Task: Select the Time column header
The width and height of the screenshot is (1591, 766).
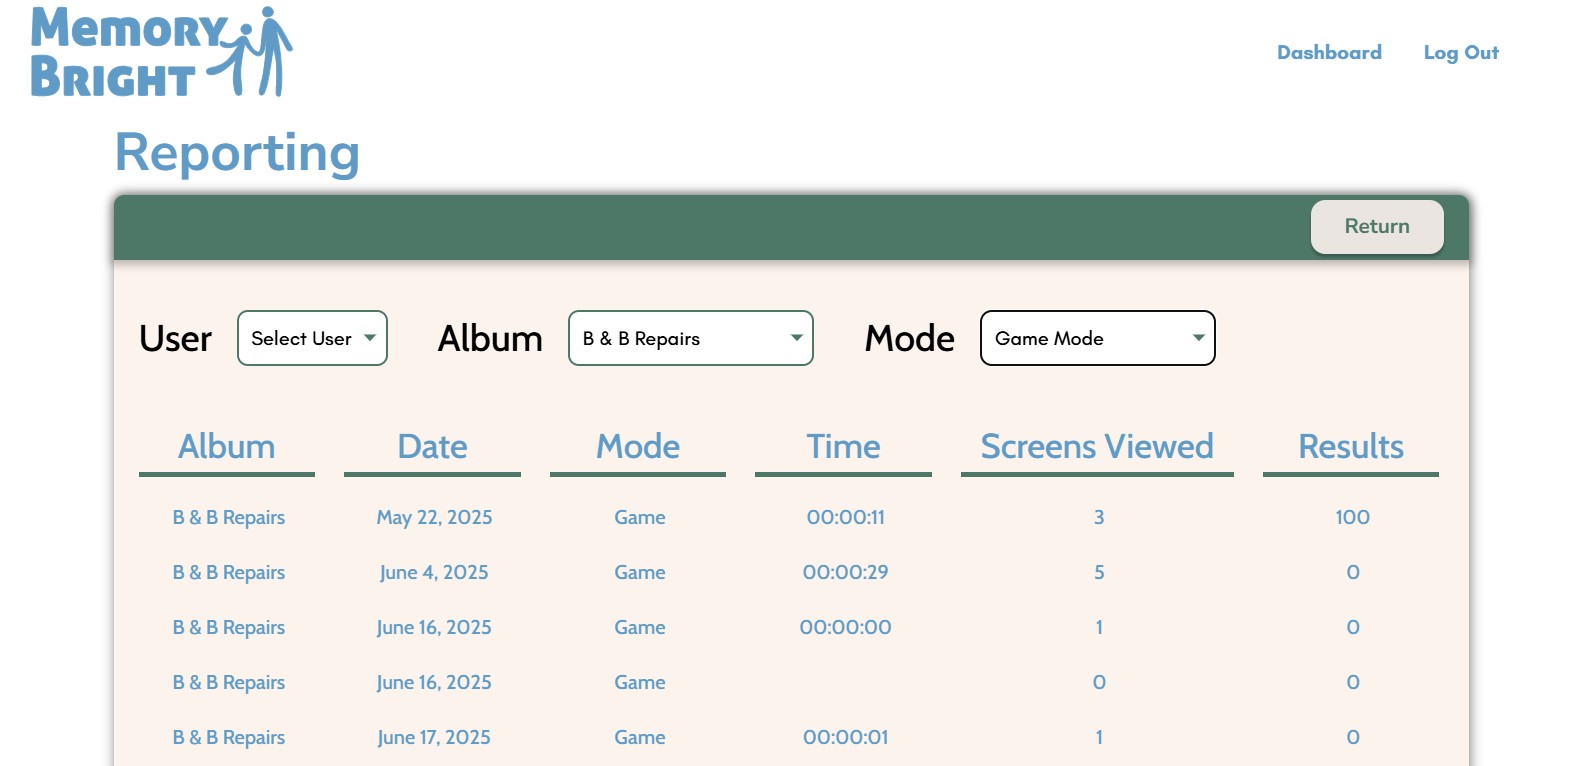Action: tap(843, 447)
